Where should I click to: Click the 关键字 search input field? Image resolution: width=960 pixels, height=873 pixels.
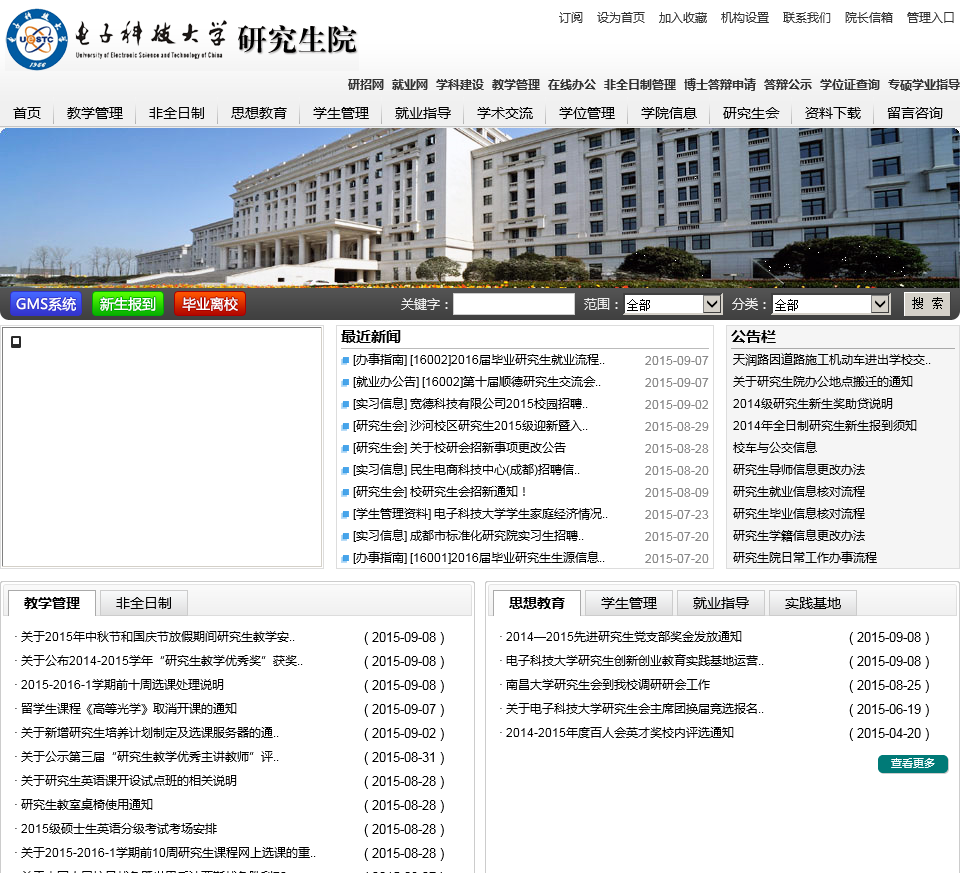[x=514, y=304]
